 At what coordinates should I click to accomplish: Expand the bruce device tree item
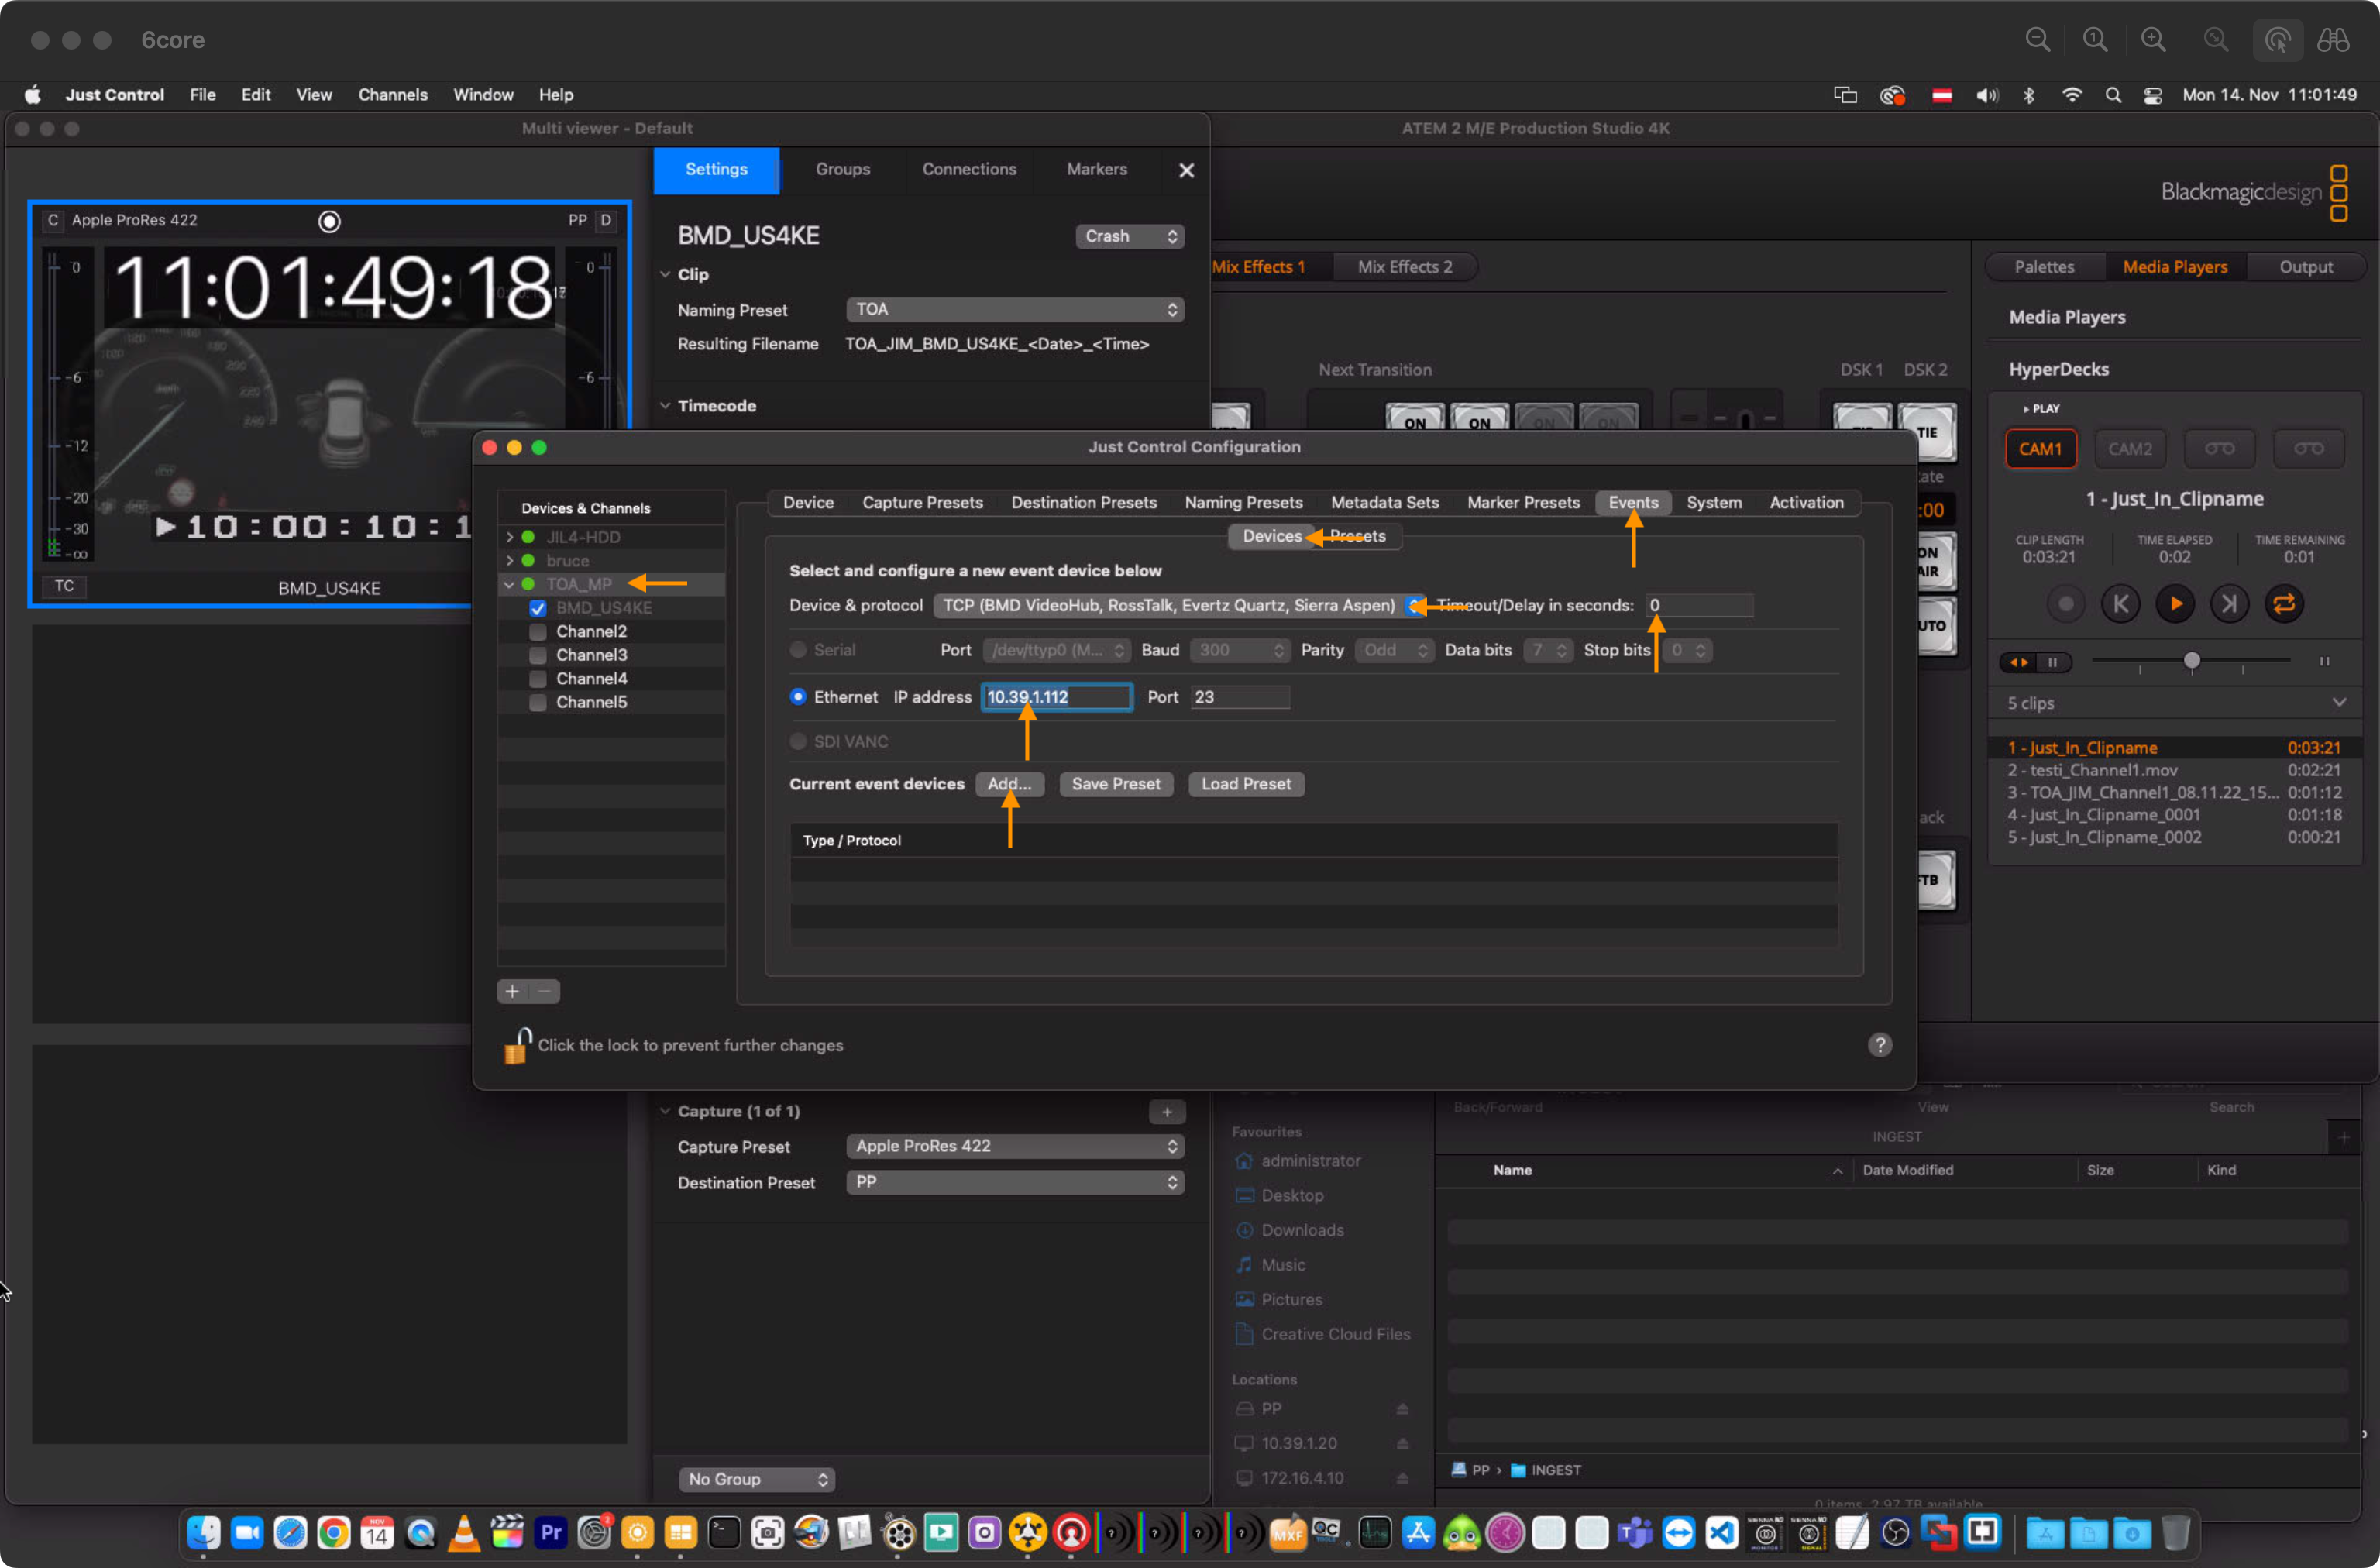[x=509, y=561]
